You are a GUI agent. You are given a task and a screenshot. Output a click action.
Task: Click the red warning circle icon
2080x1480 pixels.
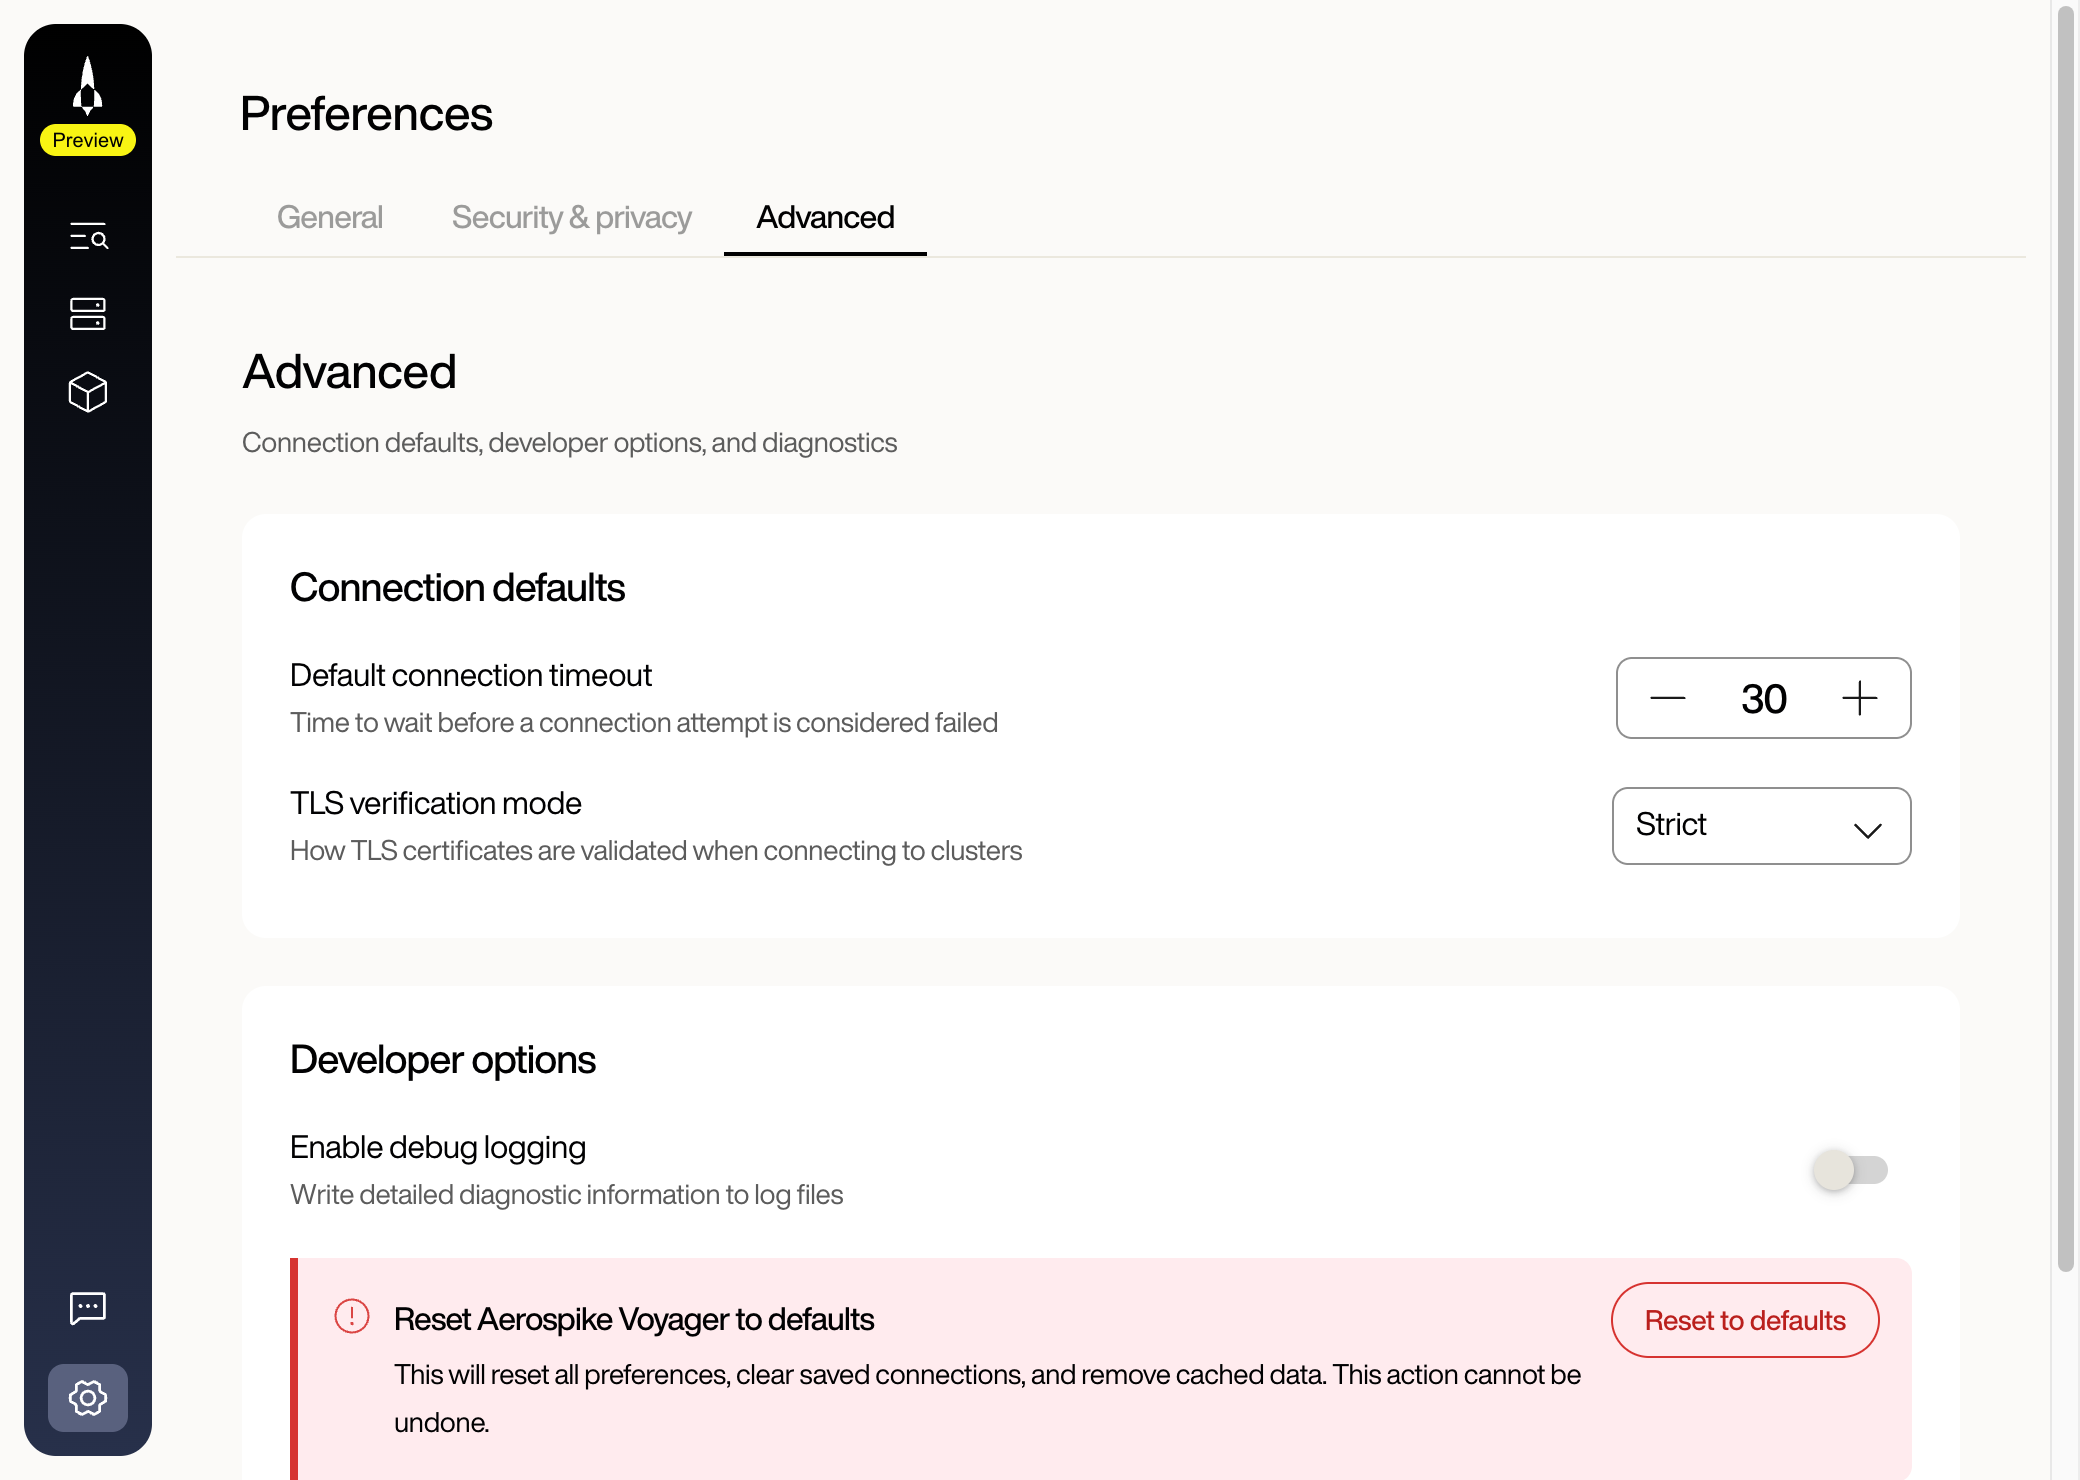tap(352, 1316)
